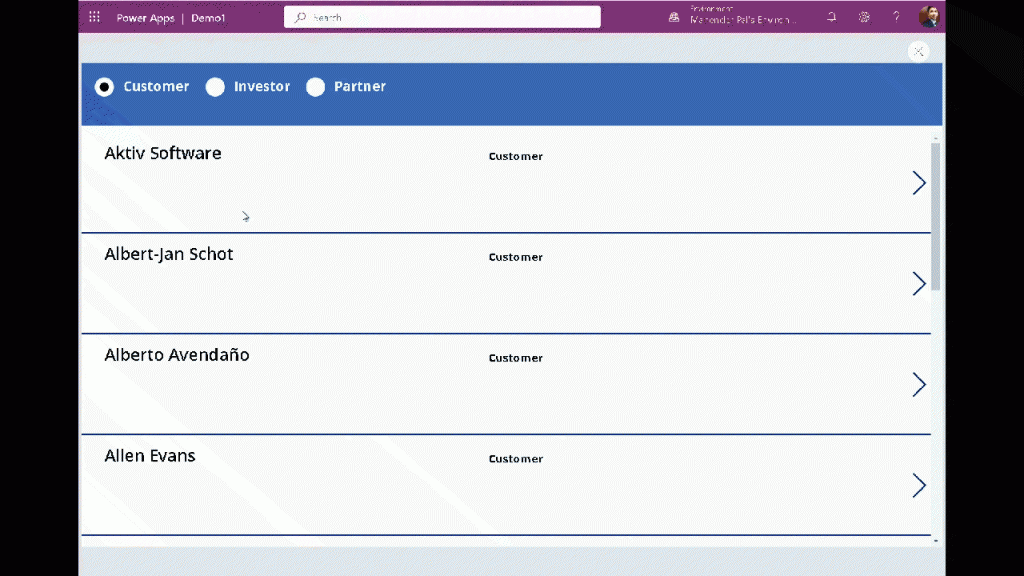Open Aktiv Software details chevron
Viewport: 1024px width, 576px height.
[x=919, y=183]
